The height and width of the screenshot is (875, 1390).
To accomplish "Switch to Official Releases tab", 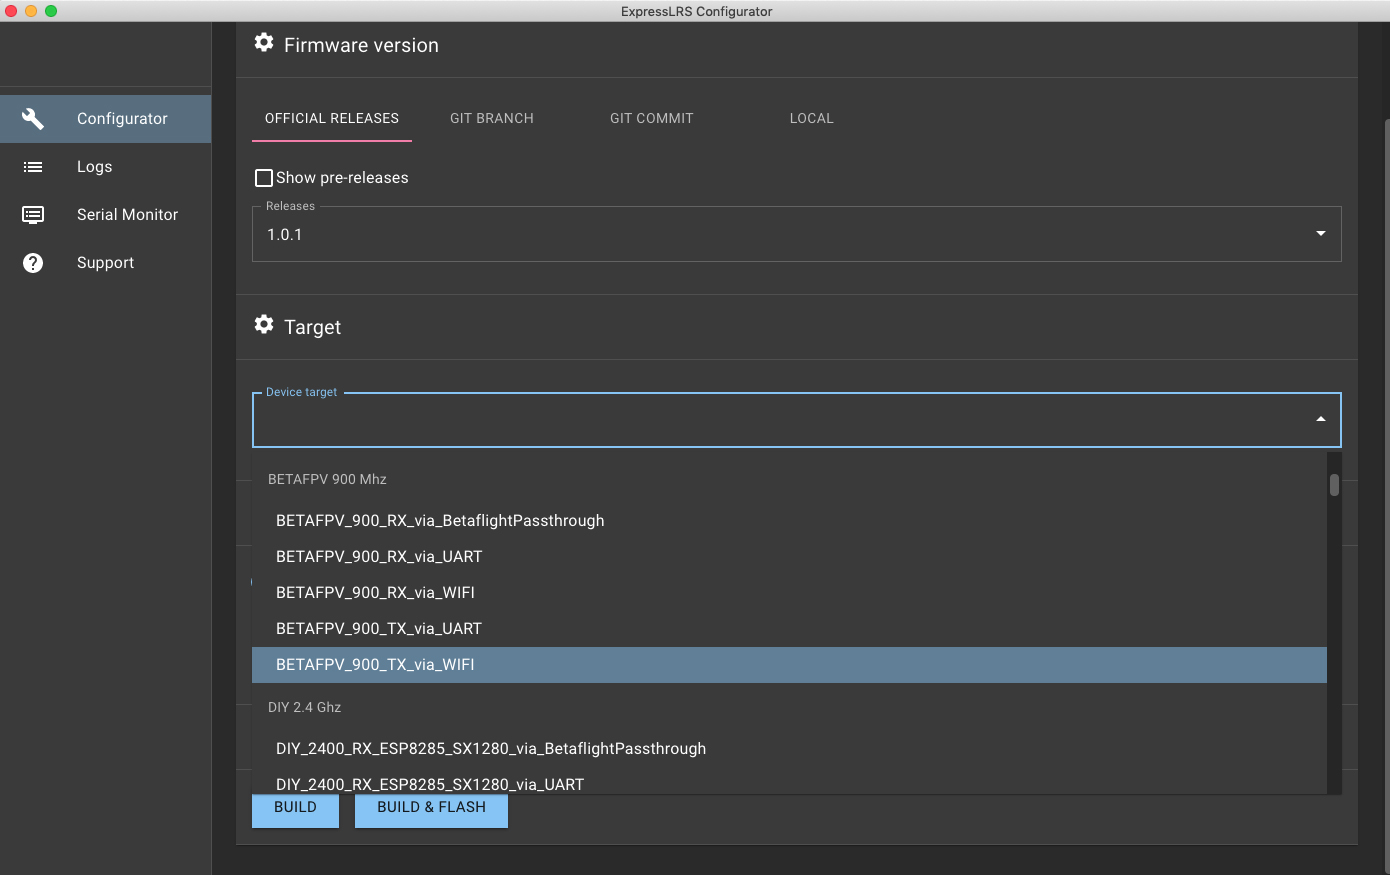I will (x=332, y=118).
